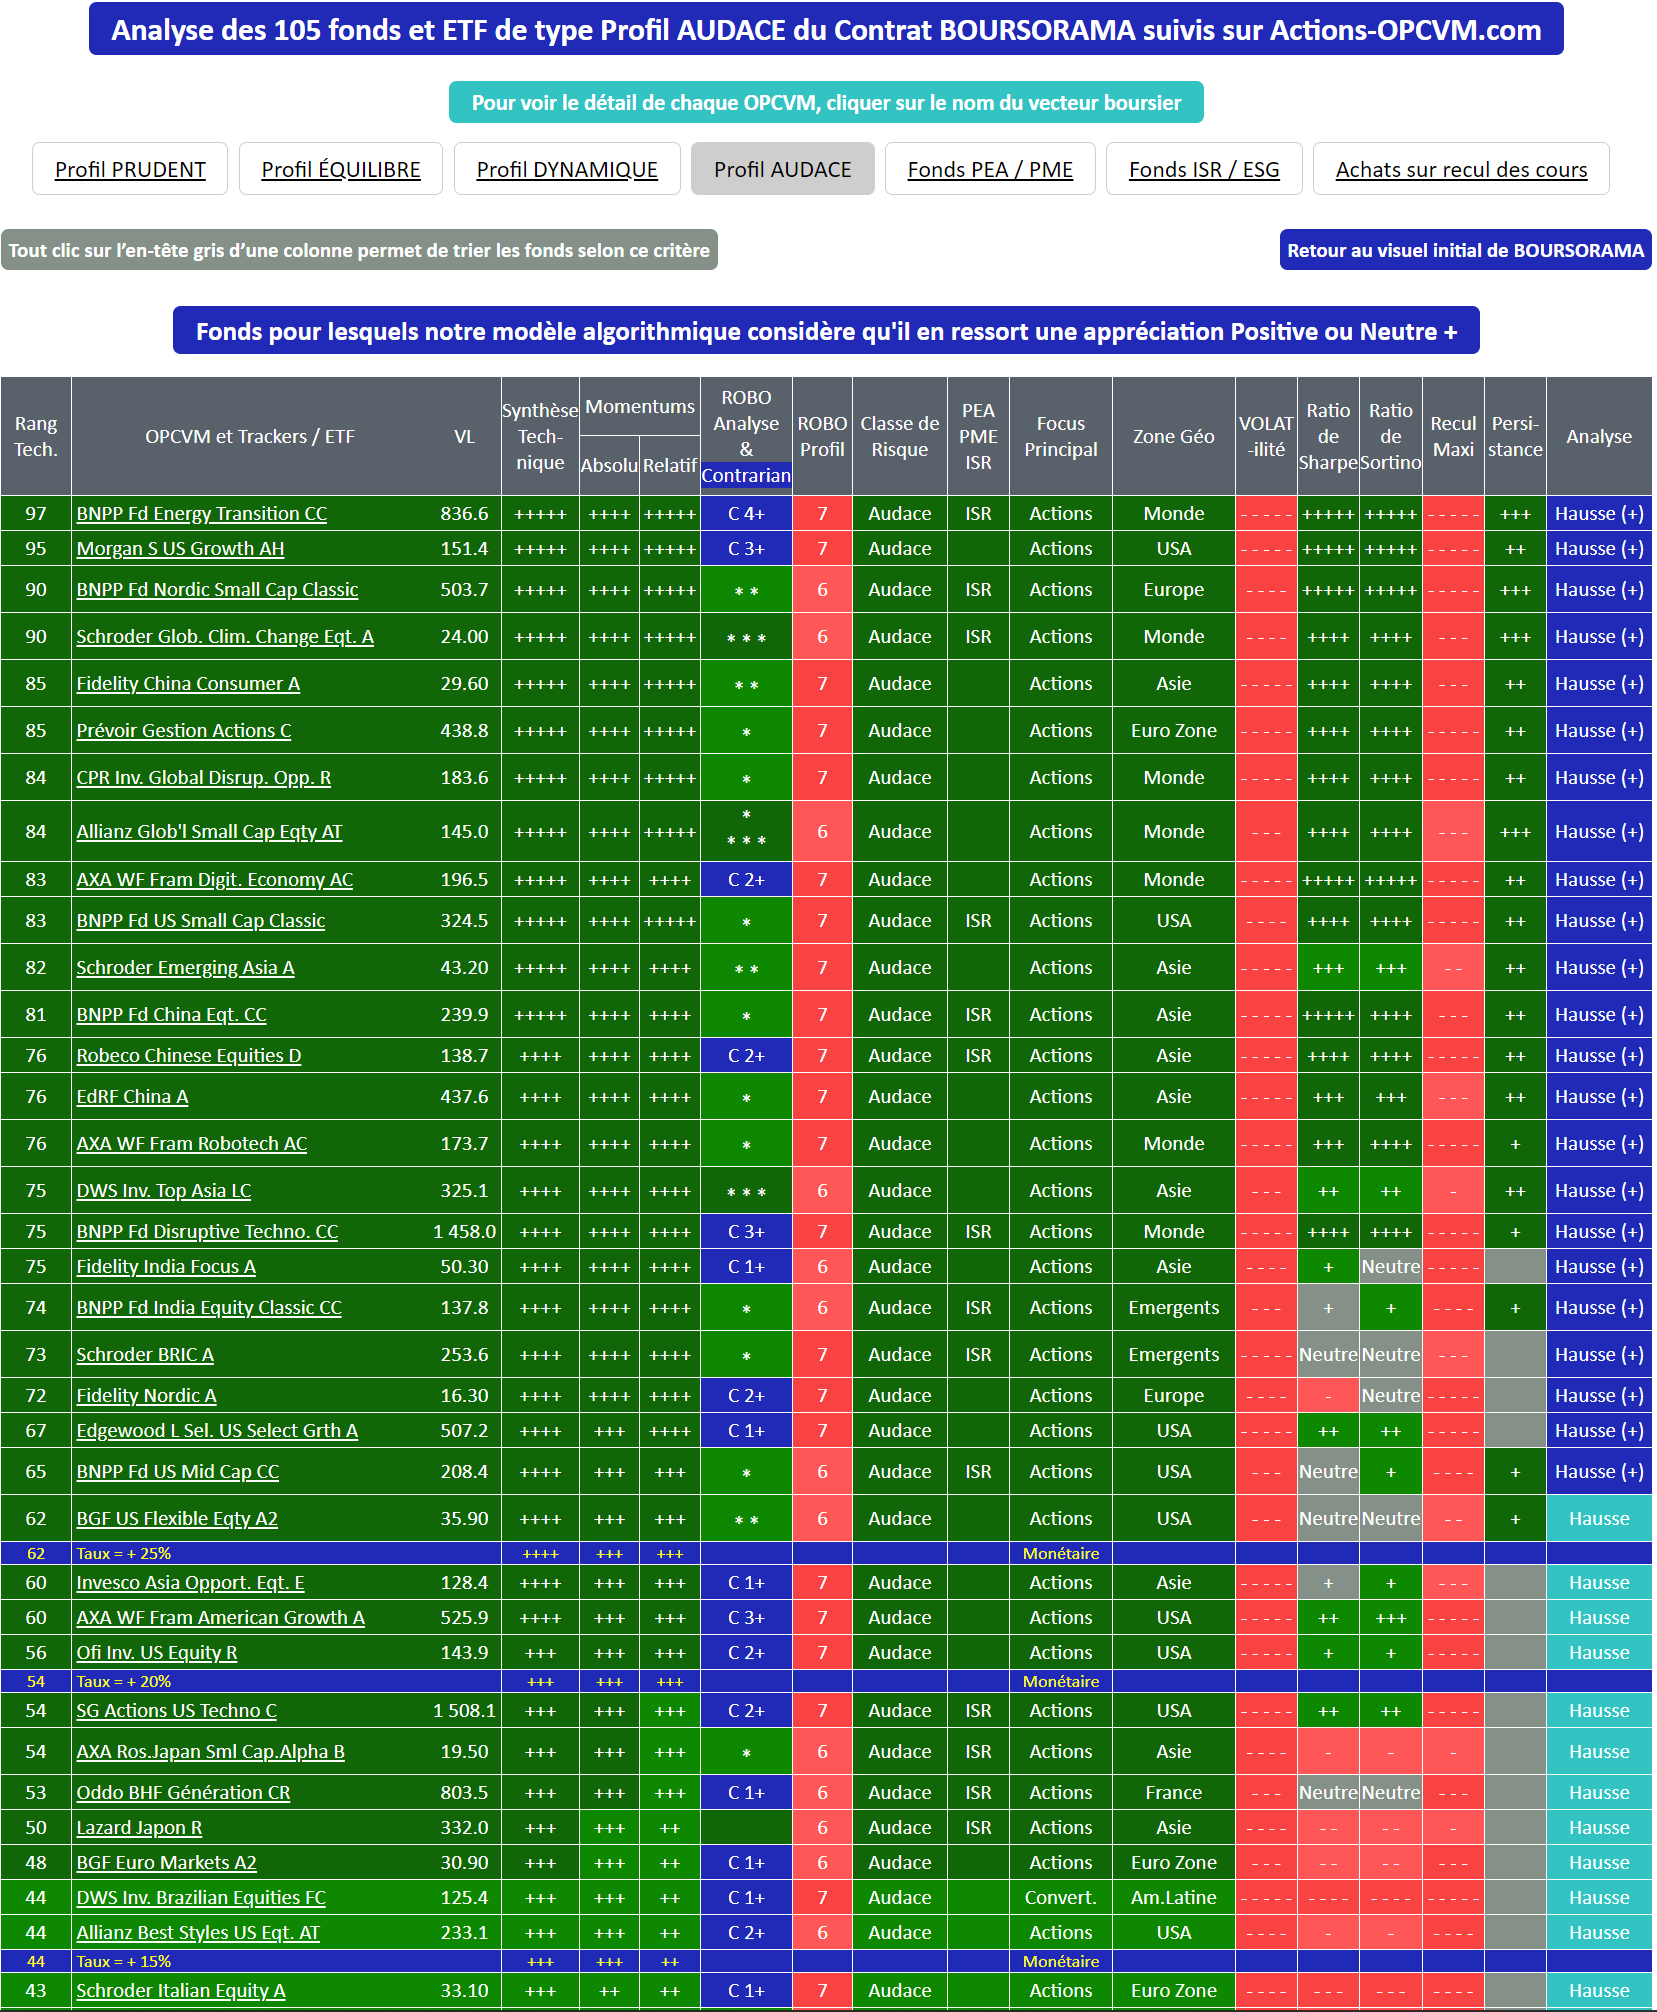Open AXA WF Fram Digit. Economy AC
The width and height of the screenshot is (1657, 2012).
pyautogui.click(x=215, y=880)
